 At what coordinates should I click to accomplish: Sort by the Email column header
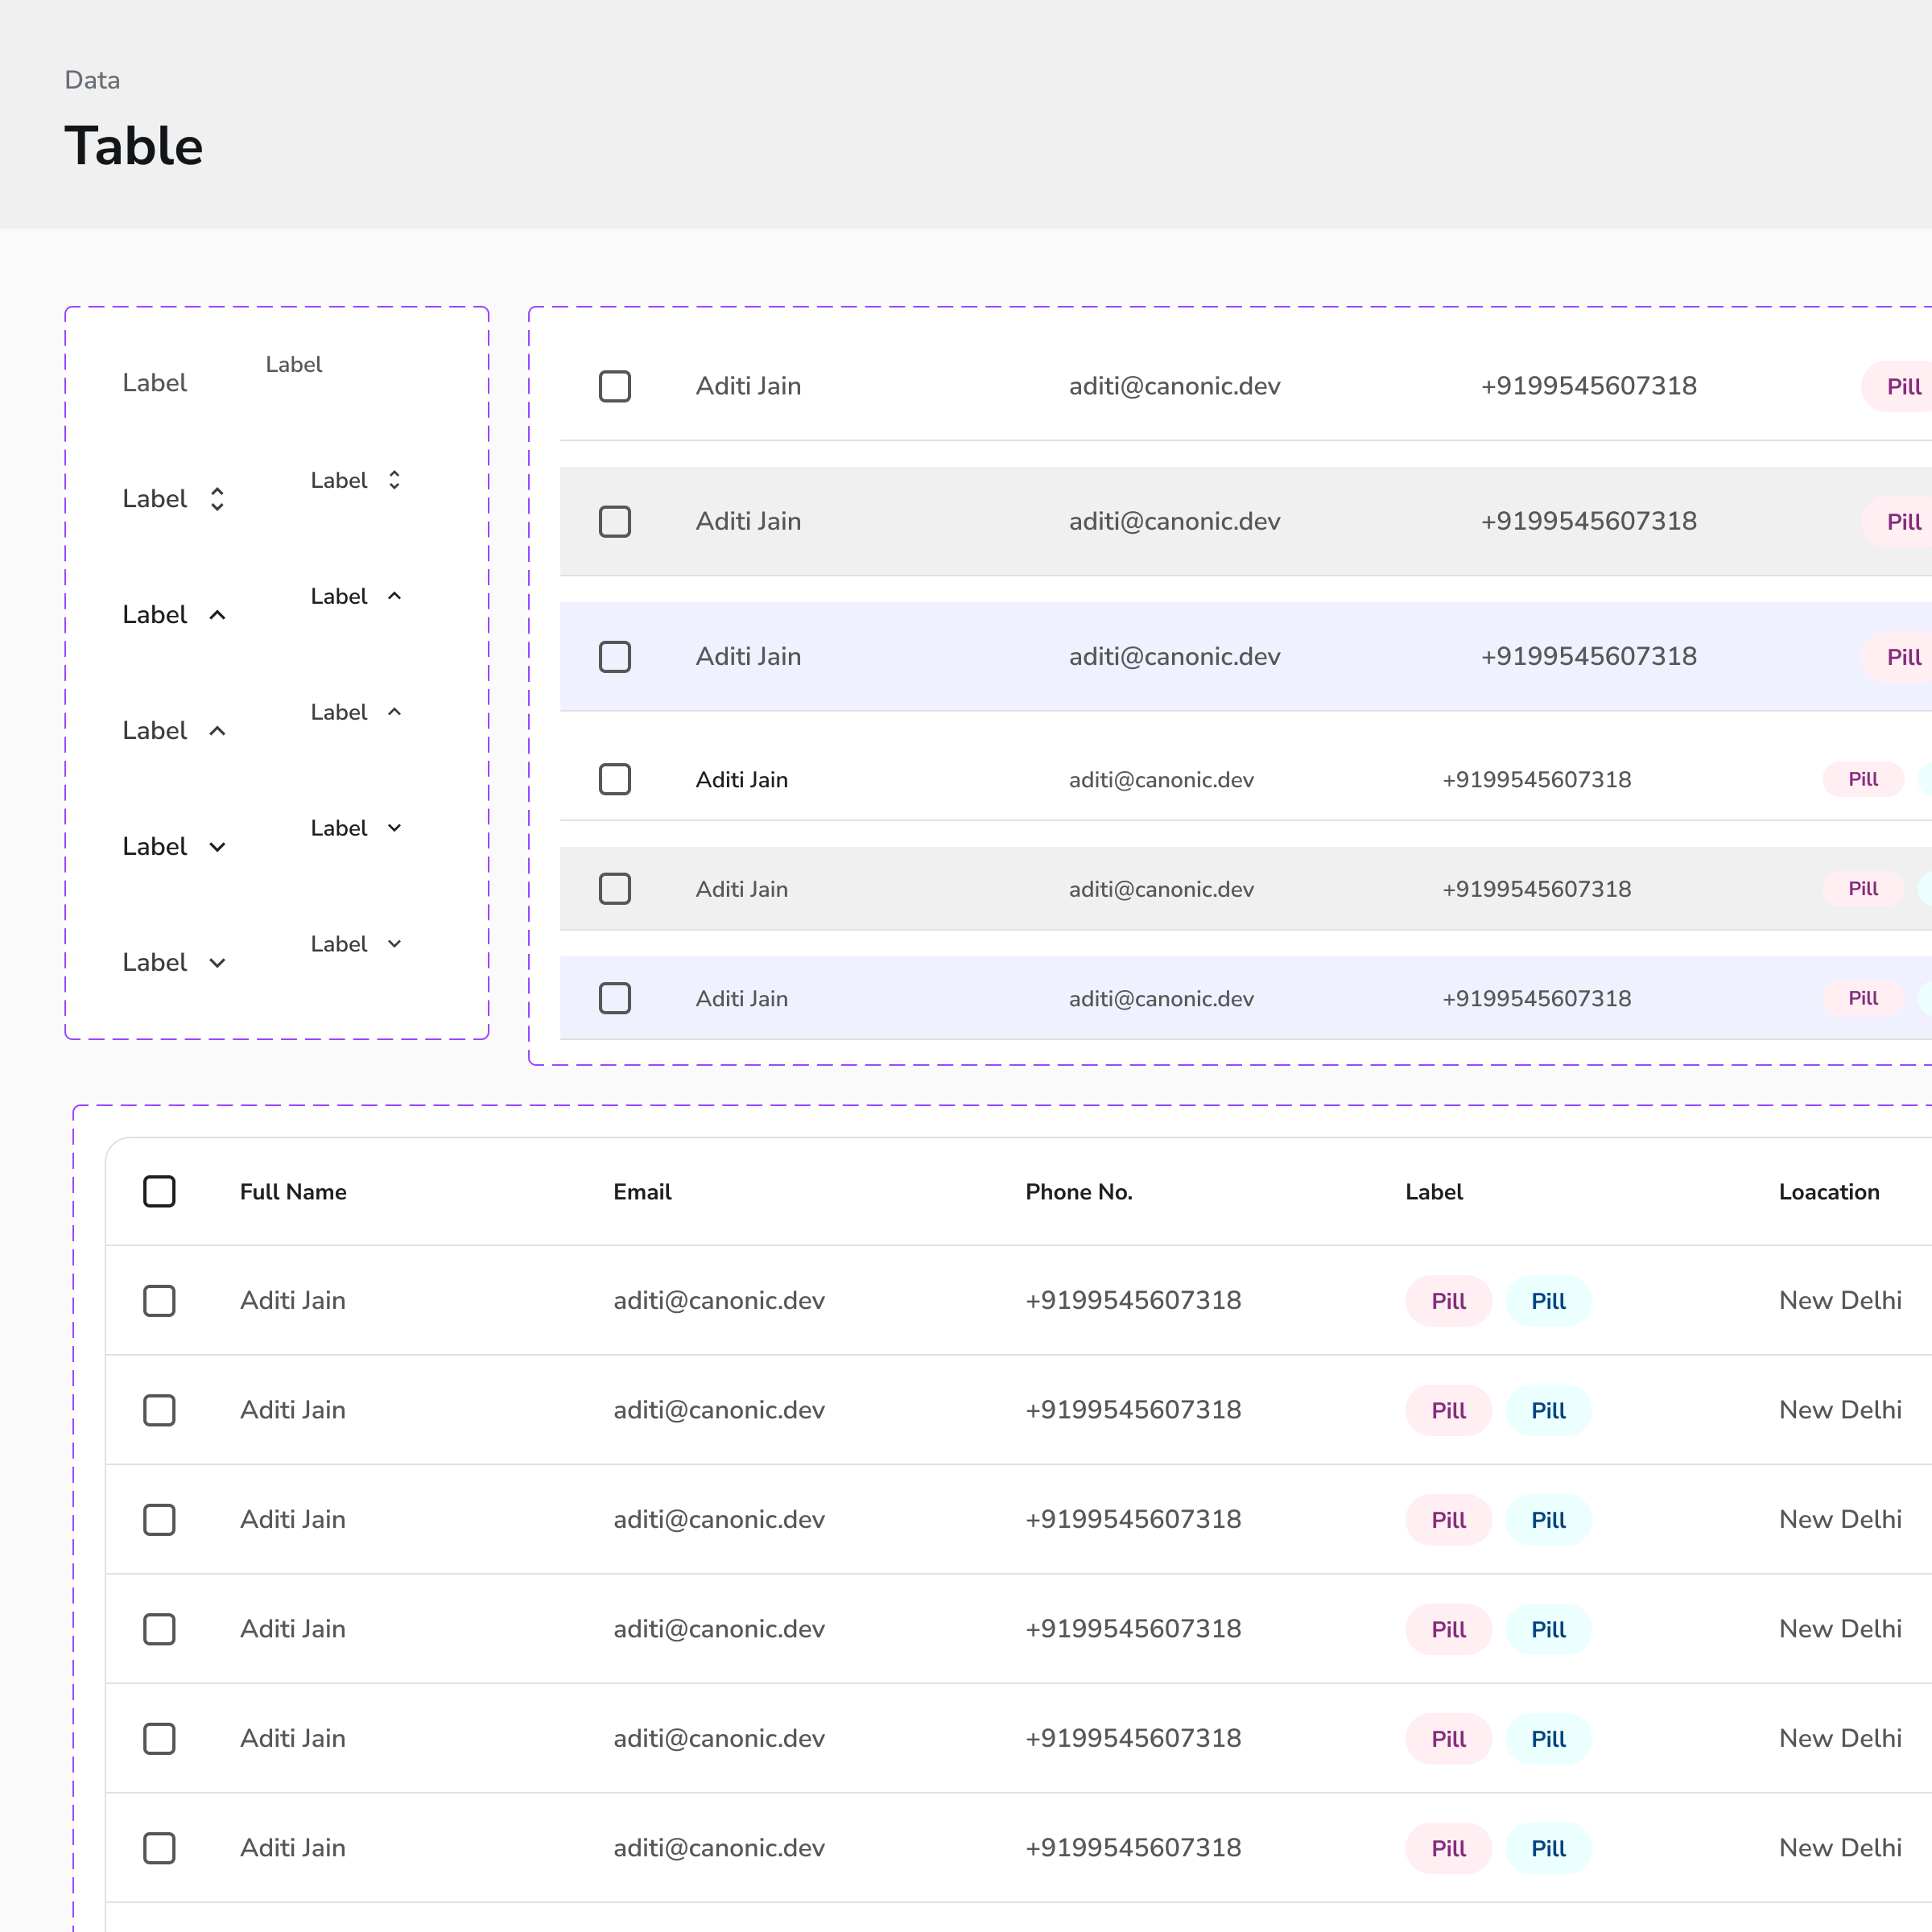point(642,1192)
